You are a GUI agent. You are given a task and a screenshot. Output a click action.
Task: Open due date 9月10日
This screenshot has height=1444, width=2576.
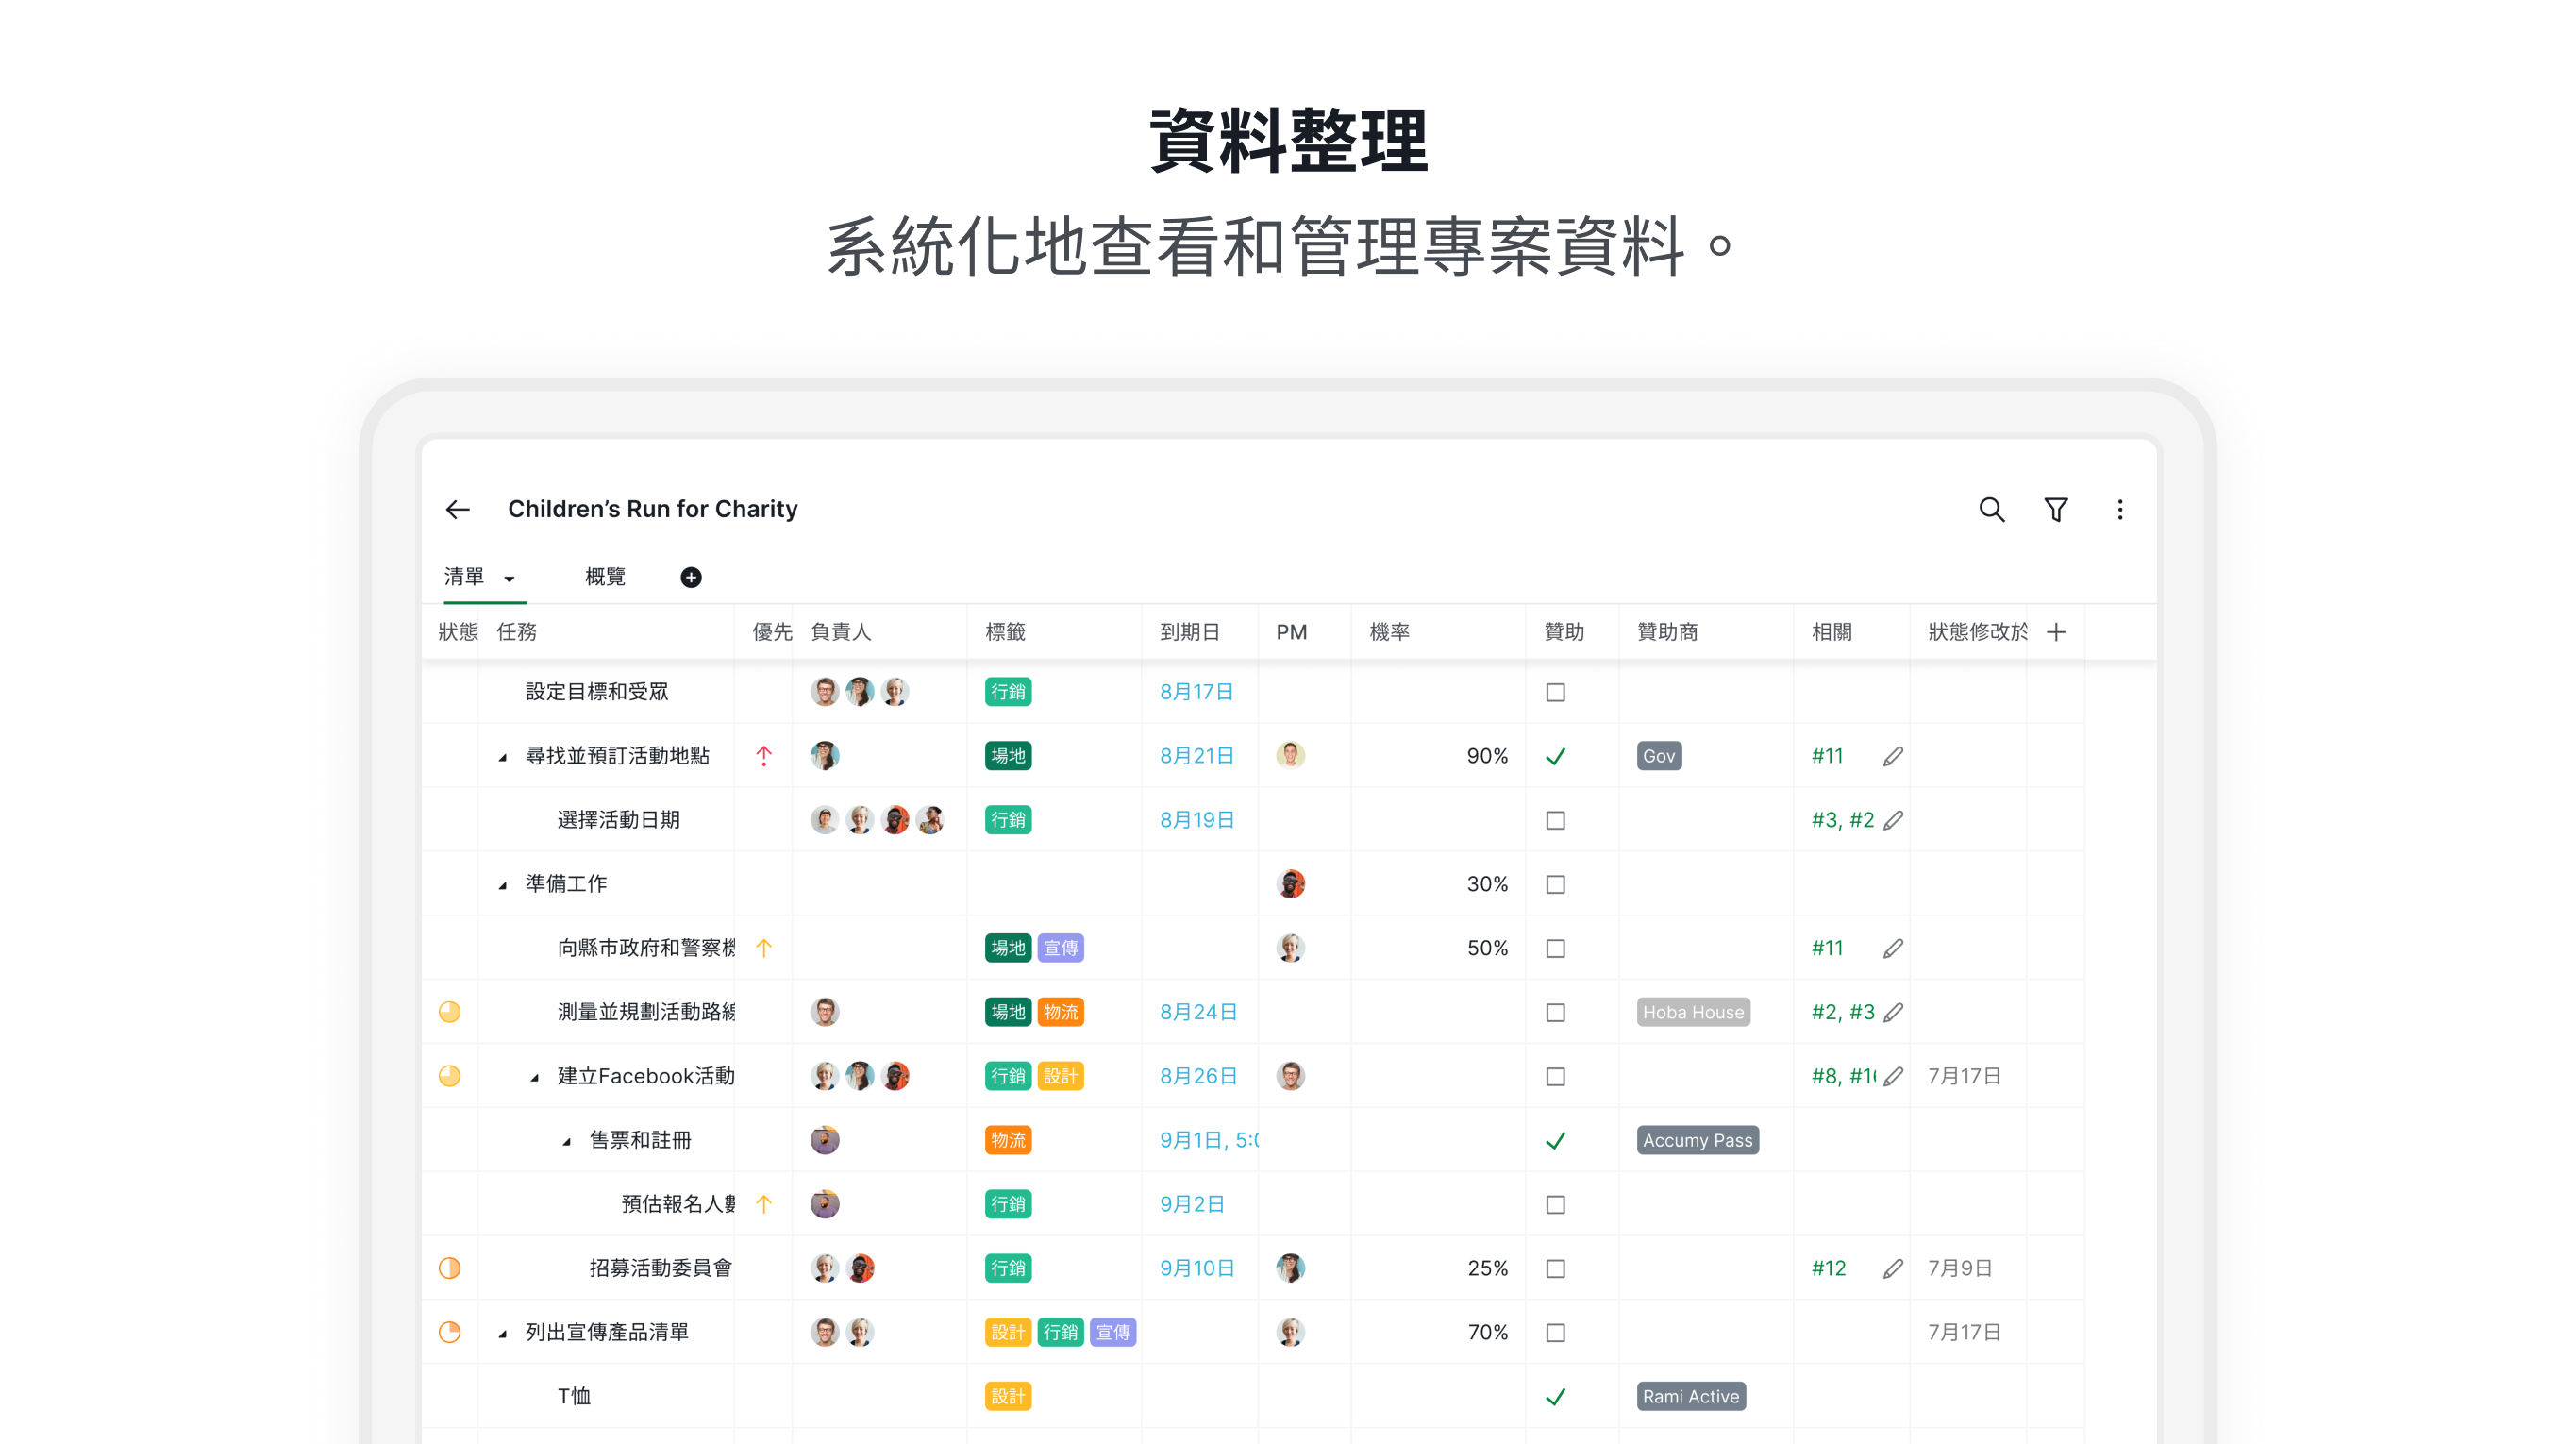point(1197,1268)
